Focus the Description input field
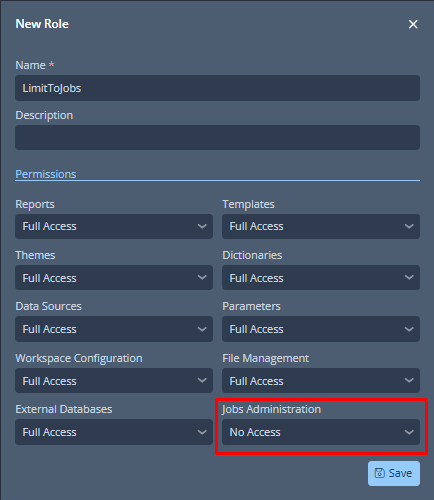 coord(217,137)
